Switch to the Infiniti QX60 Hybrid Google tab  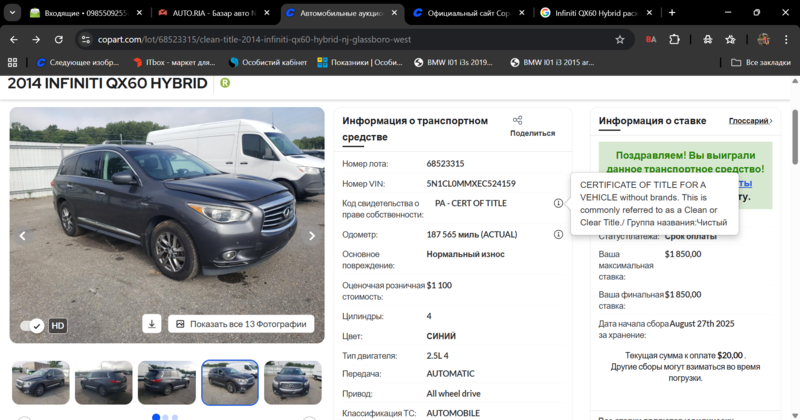click(x=596, y=13)
